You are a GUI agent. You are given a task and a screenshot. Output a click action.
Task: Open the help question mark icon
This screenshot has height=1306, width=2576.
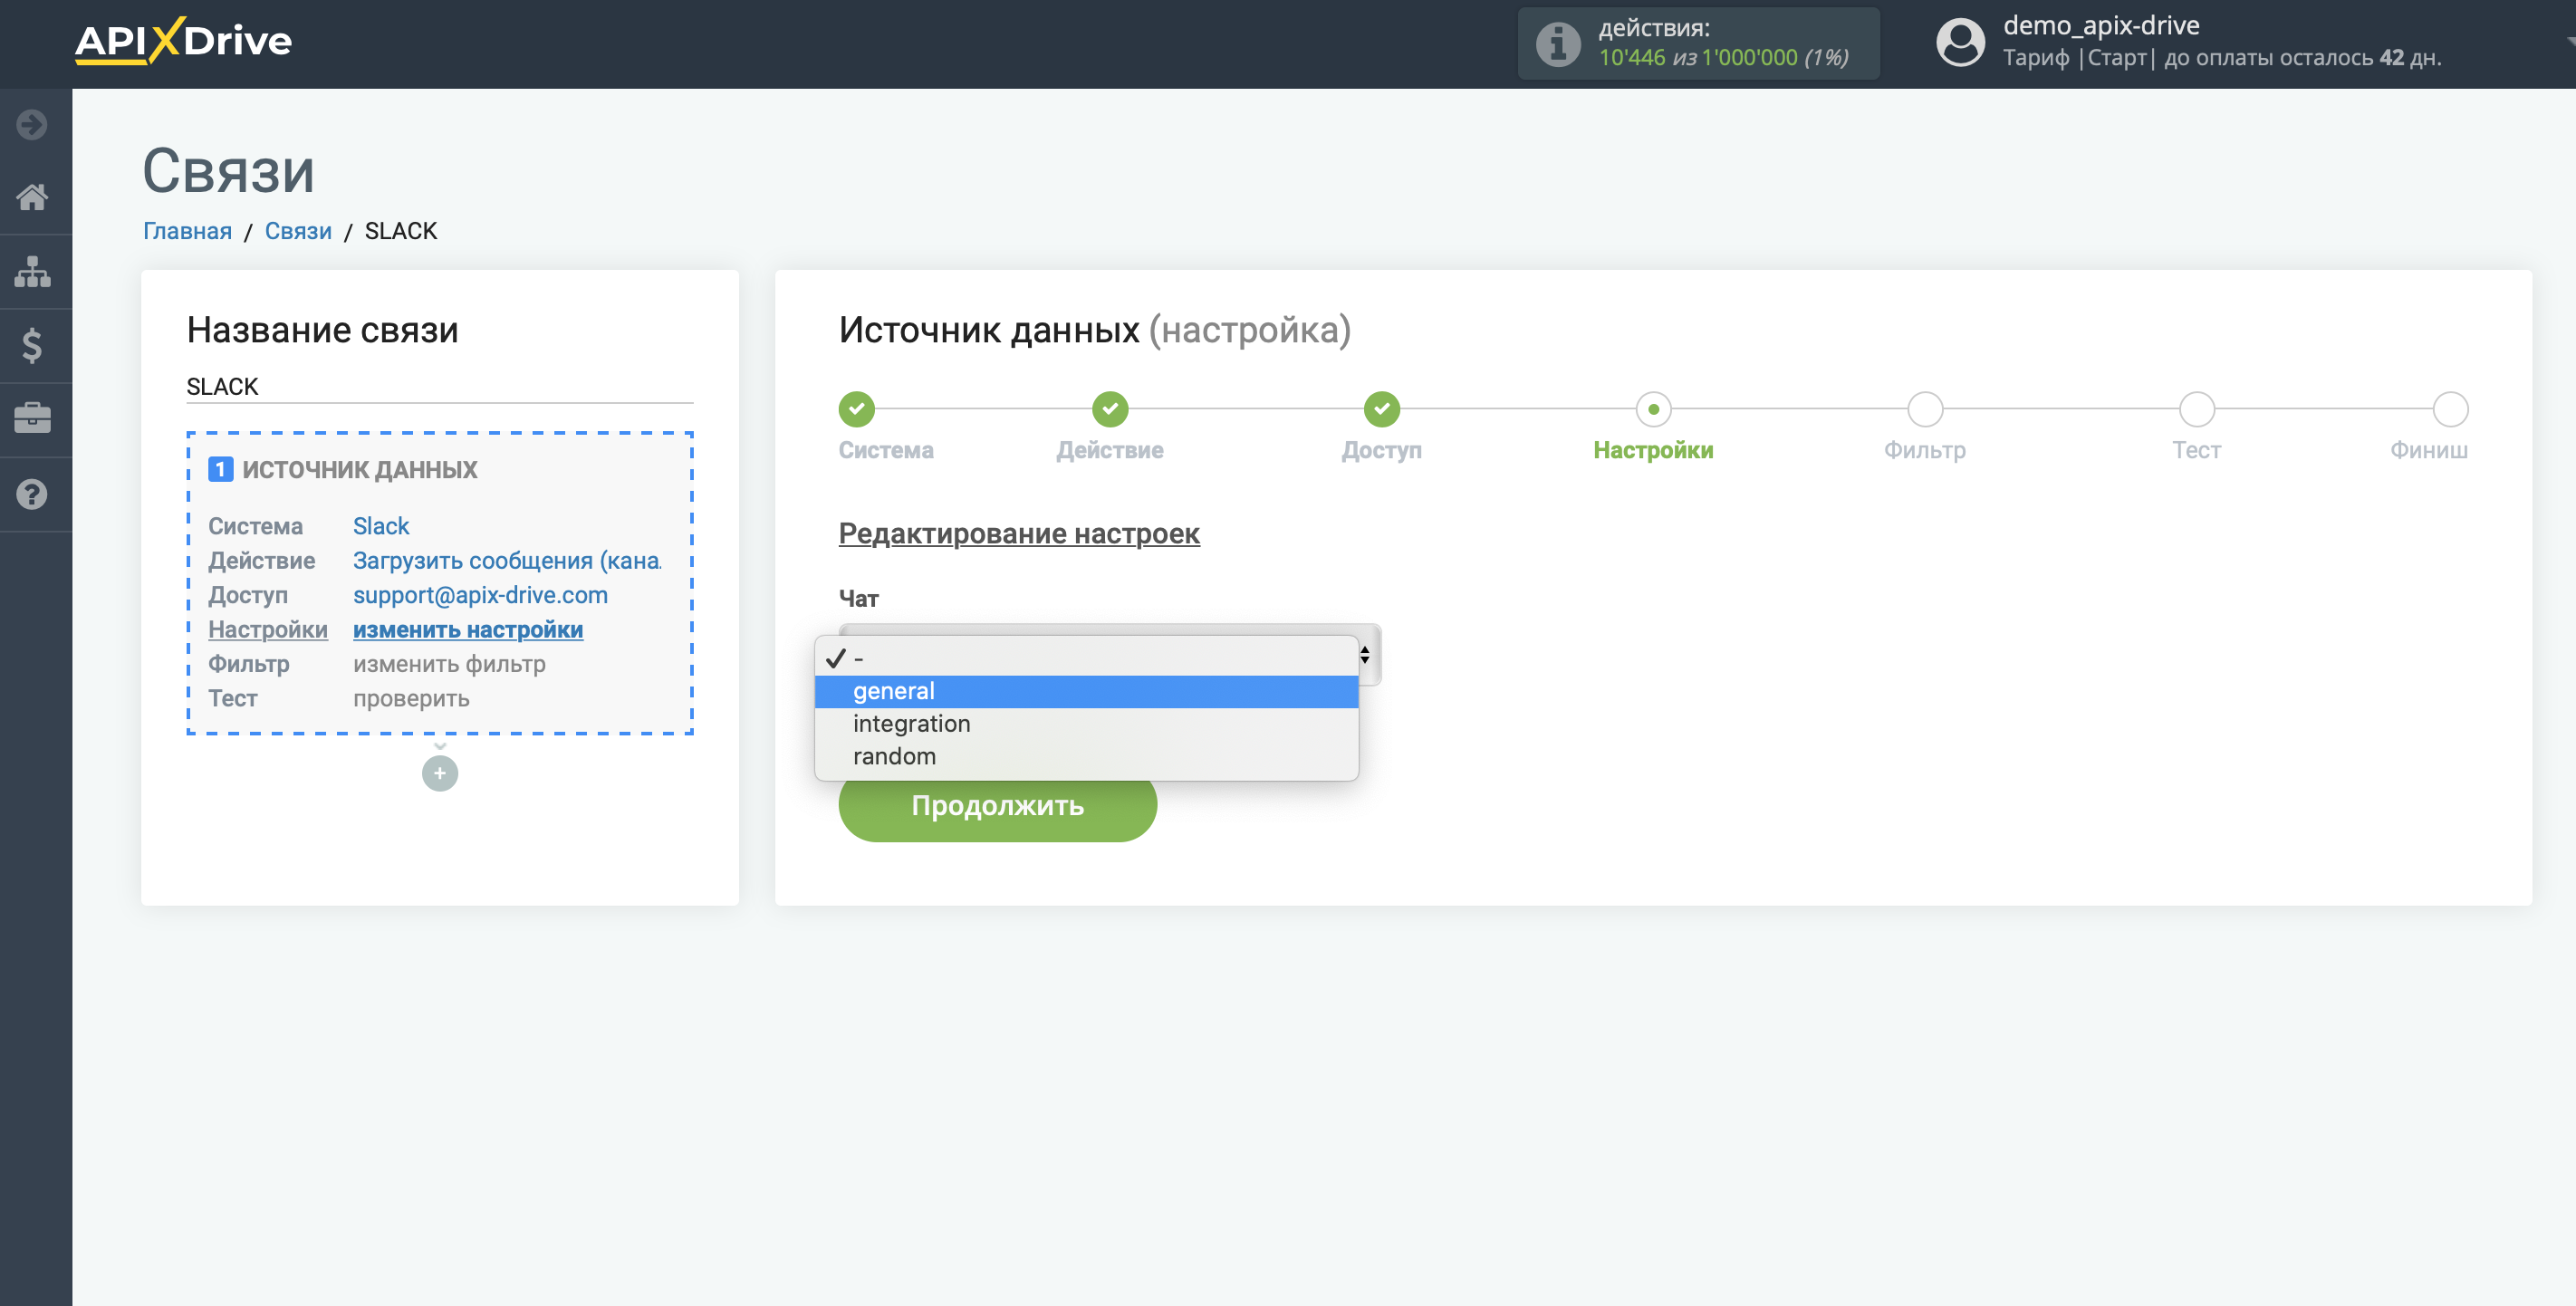[32, 494]
